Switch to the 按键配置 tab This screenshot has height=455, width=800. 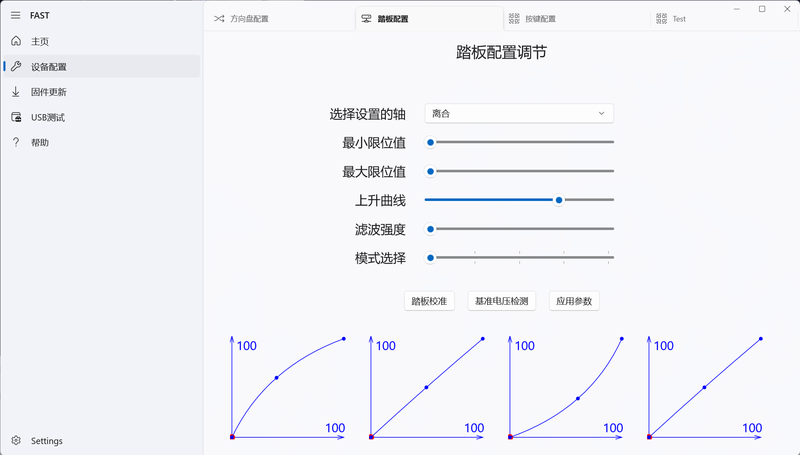pyautogui.click(x=577, y=18)
